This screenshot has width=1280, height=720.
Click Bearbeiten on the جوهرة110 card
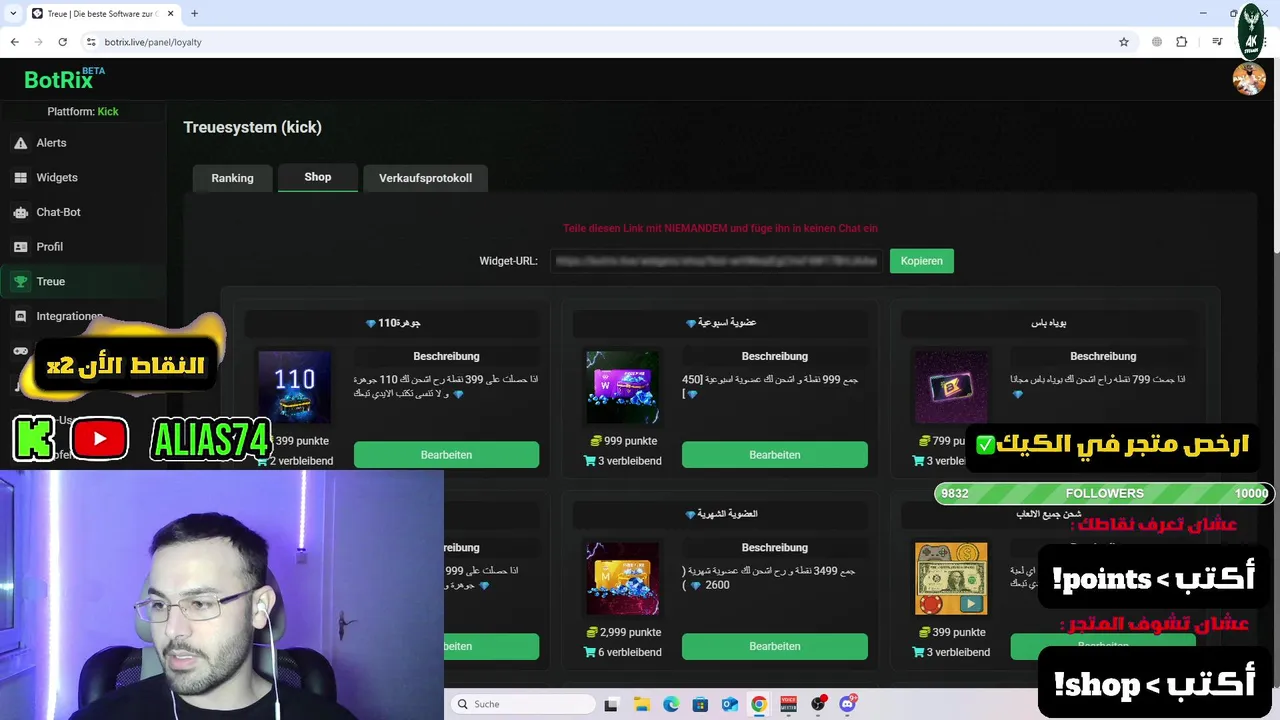click(x=446, y=455)
